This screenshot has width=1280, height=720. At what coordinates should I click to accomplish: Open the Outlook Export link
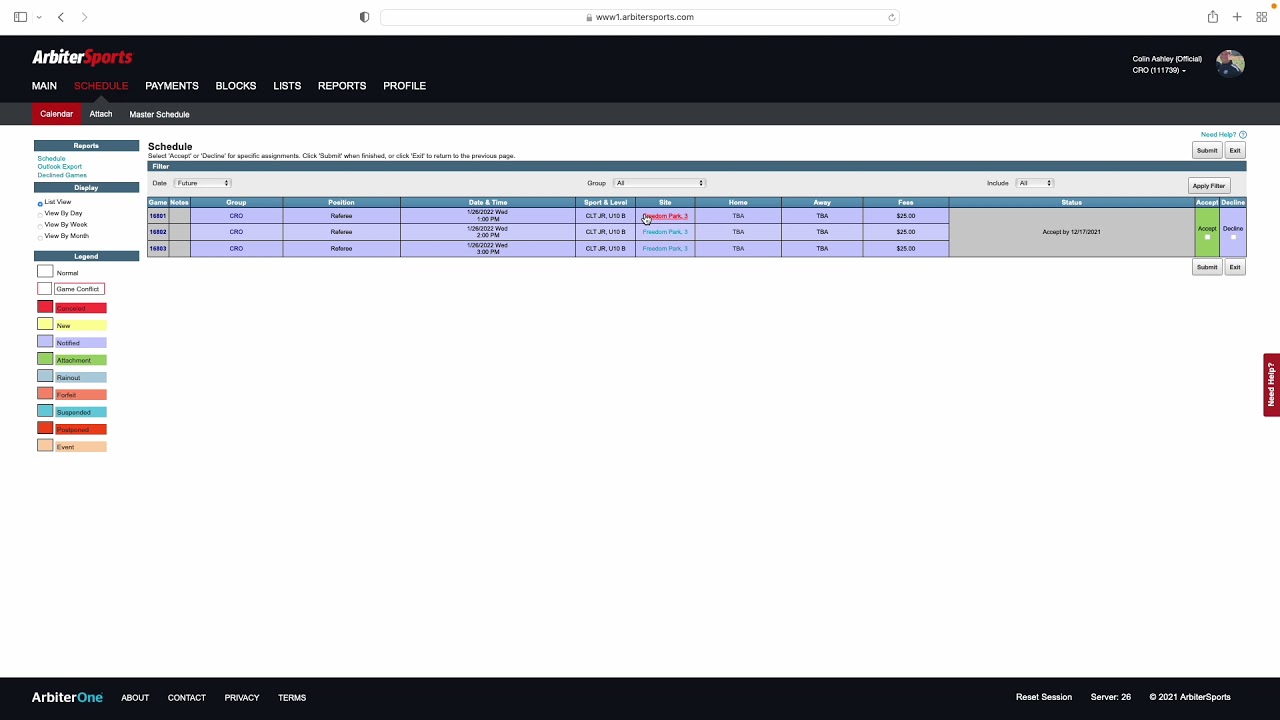click(x=60, y=167)
